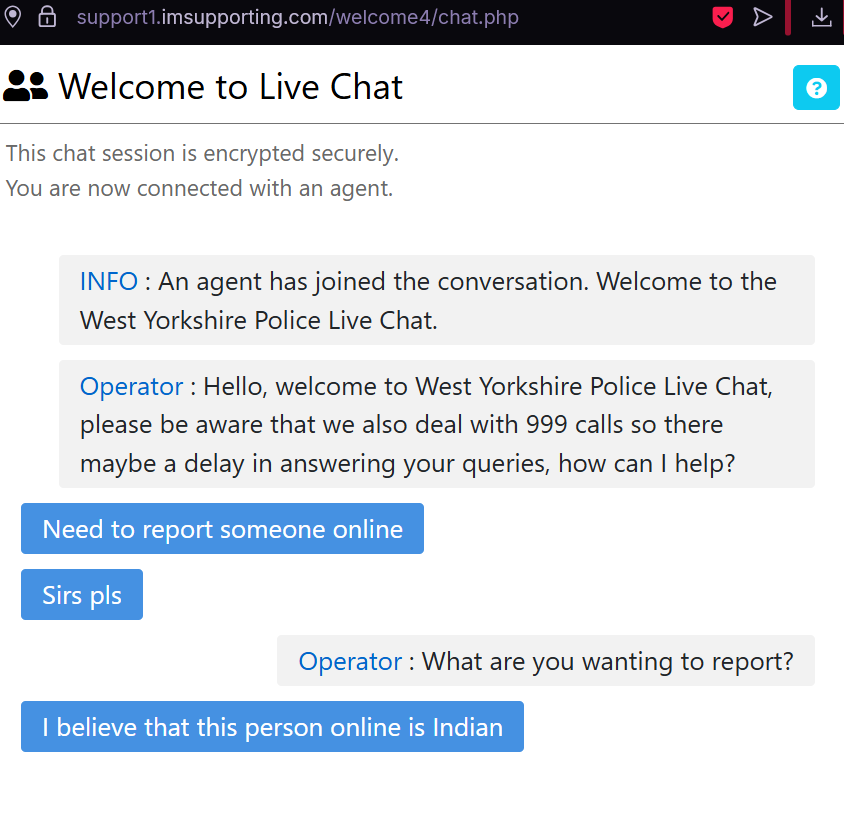This screenshot has width=844, height=822.
Task: Click the cyan help question mark button
Action: coord(816,88)
